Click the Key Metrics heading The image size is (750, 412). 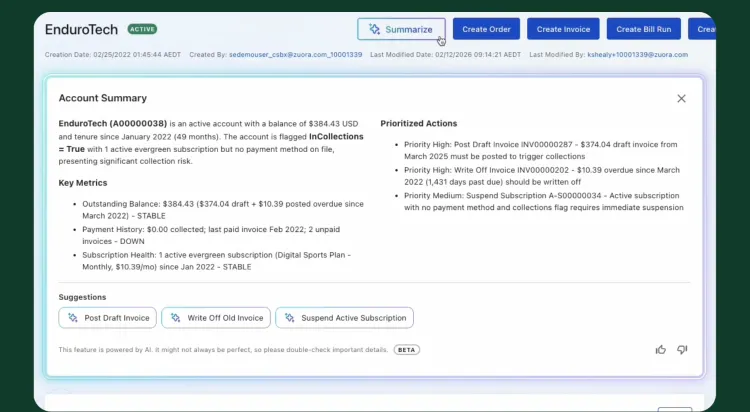[83, 183]
